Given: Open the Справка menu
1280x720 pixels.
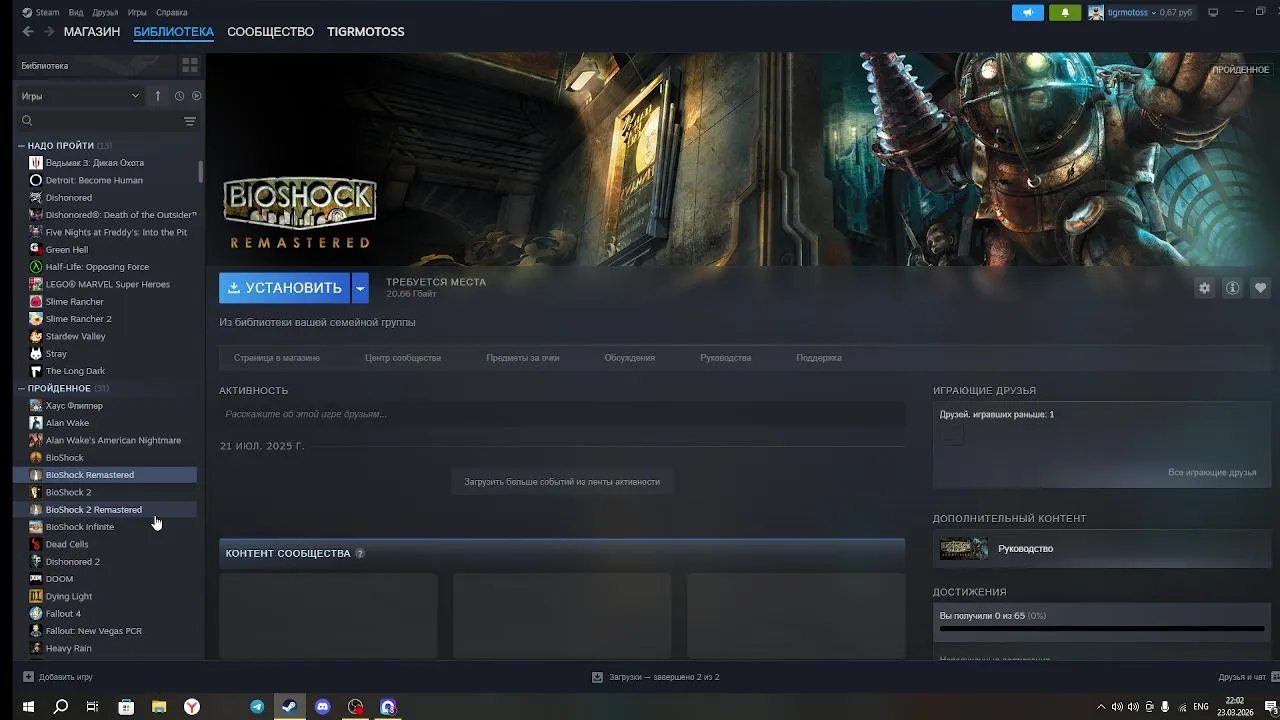Looking at the screenshot, I should [172, 12].
